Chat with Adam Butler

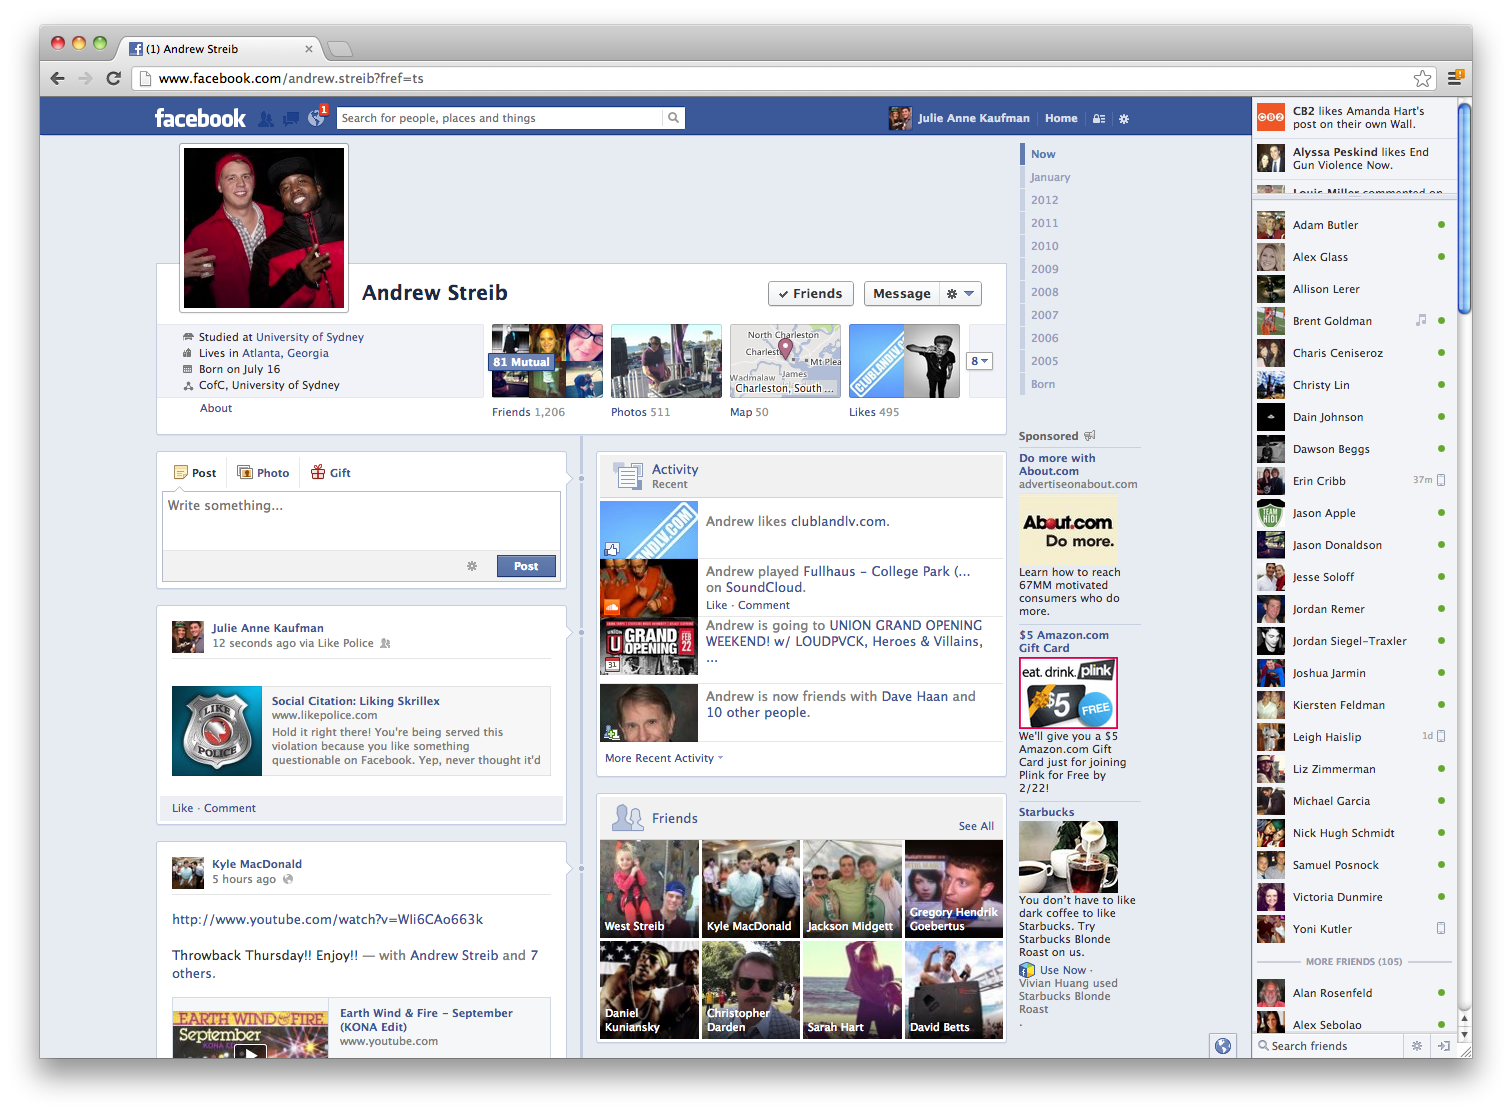point(1352,225)
